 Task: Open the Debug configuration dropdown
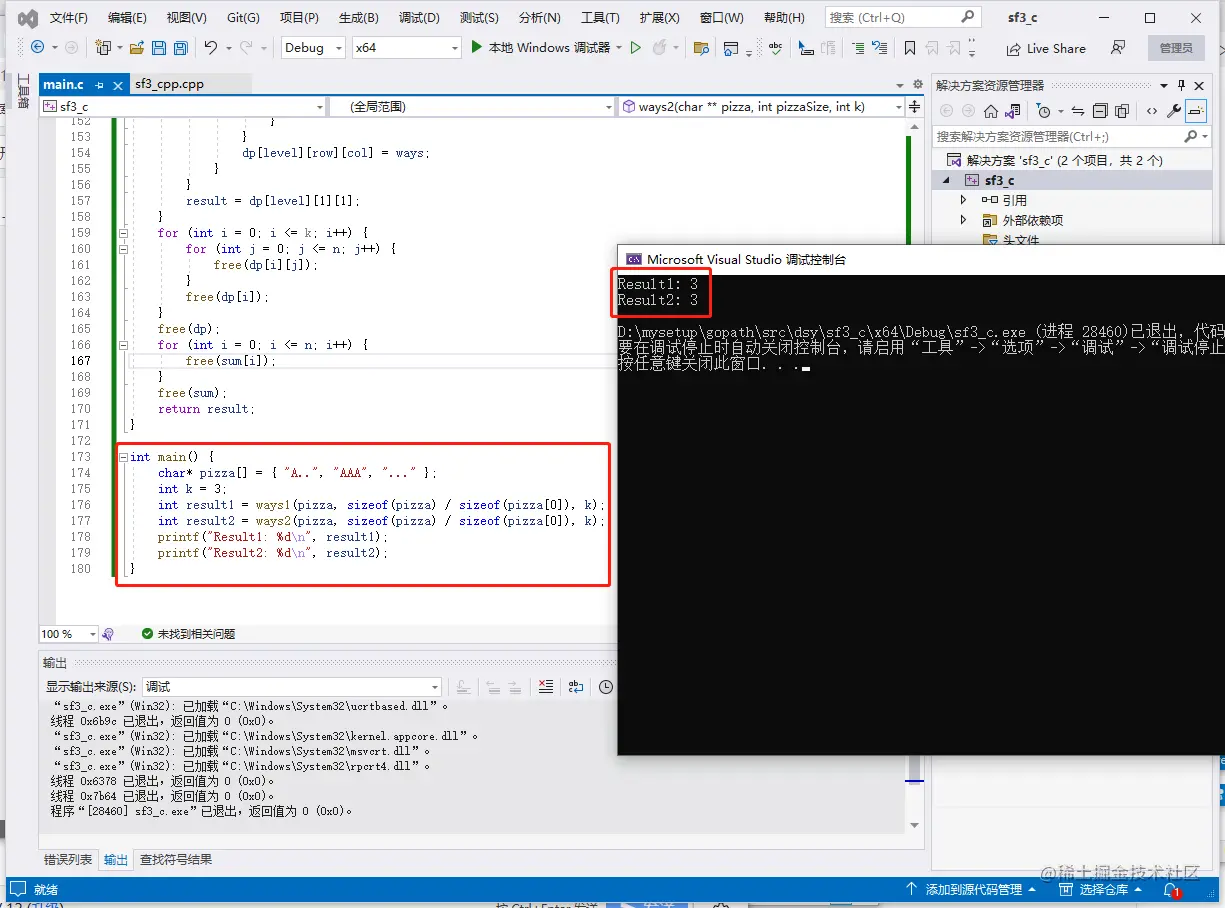pos(313,48)
